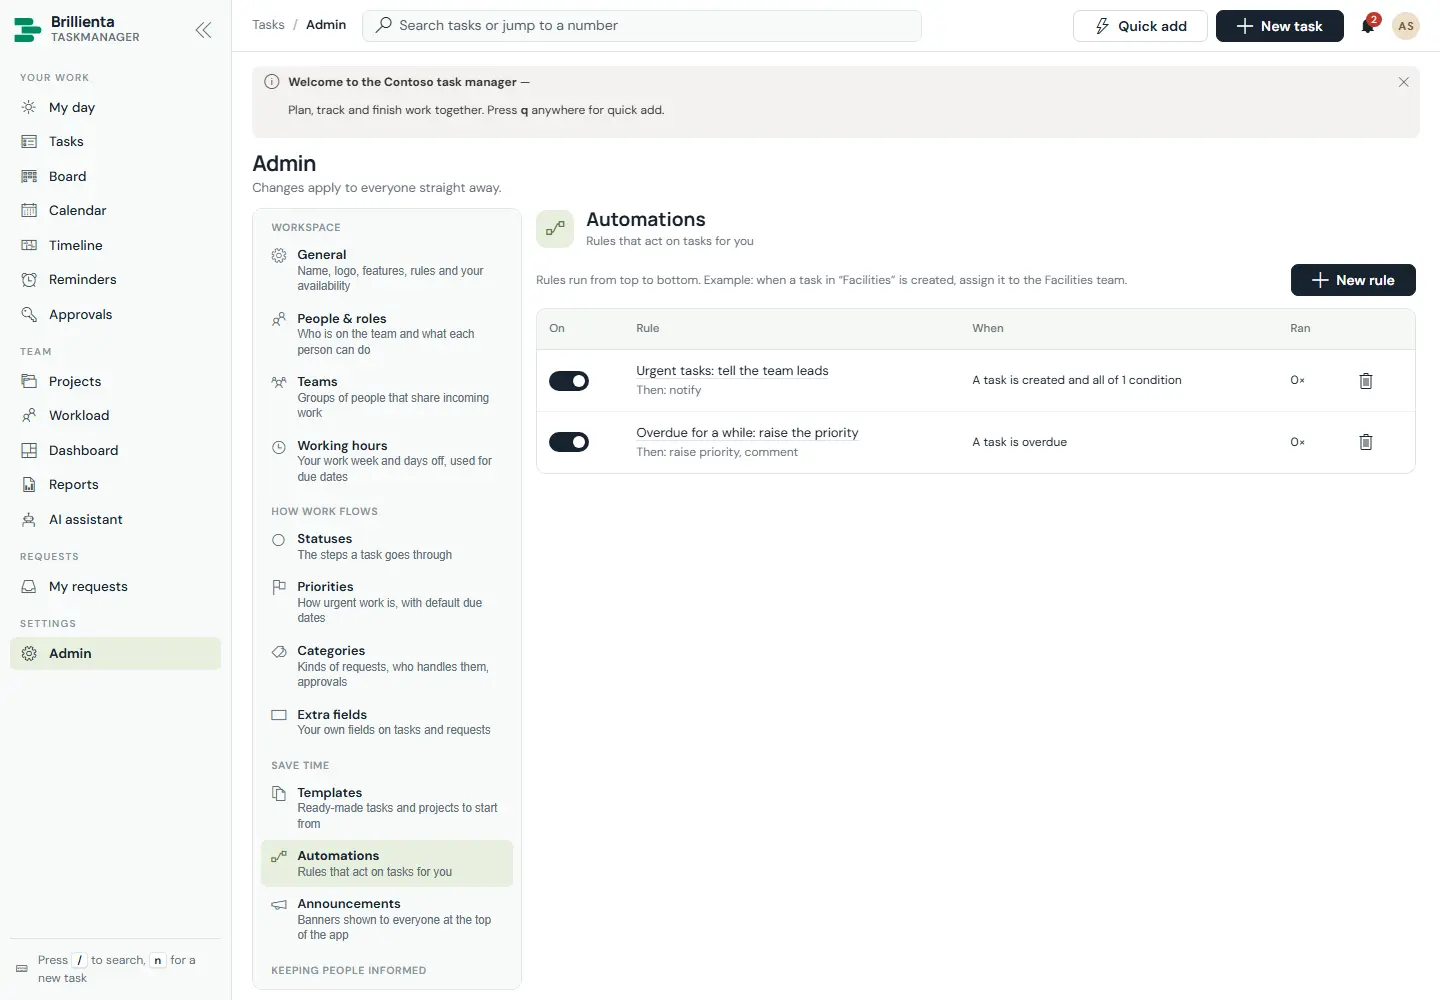Click the New rule button
The width and height of the screenshot is (1440, 1000).
(x=1353, y=280)
